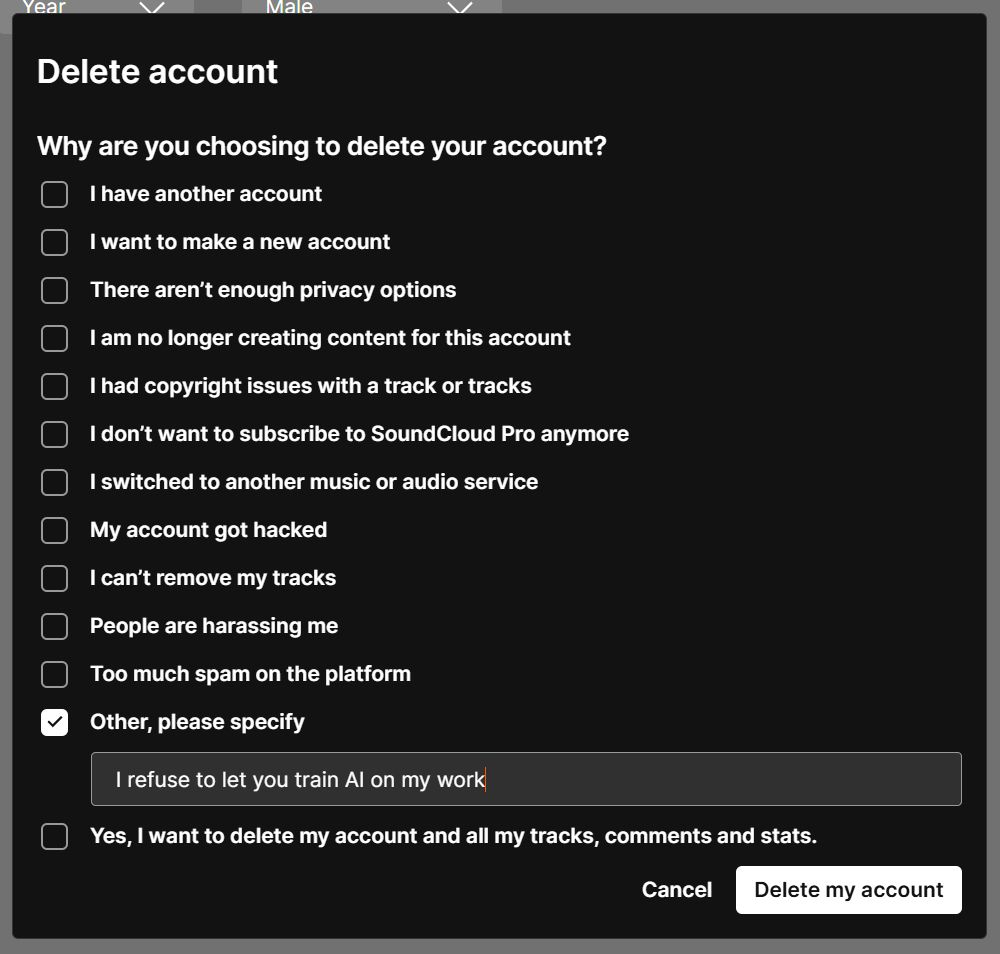Check "People are harassing me"
This screenshot has height=954, width=1000.
(x=54, y=626)
